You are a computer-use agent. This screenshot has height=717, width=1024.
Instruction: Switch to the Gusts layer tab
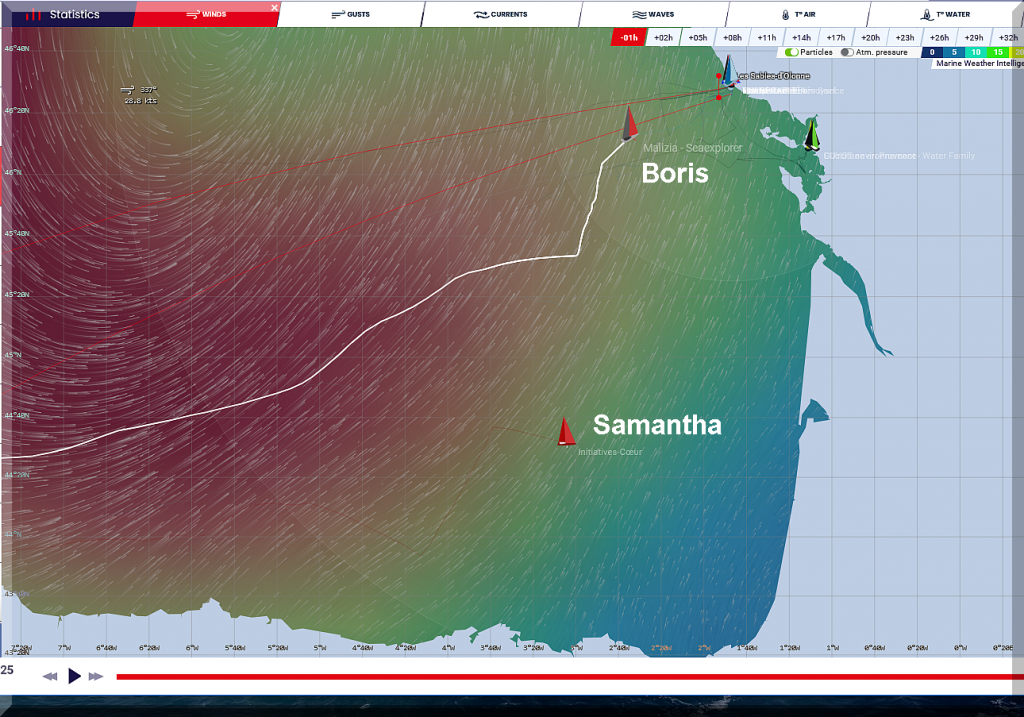(350, 15)
